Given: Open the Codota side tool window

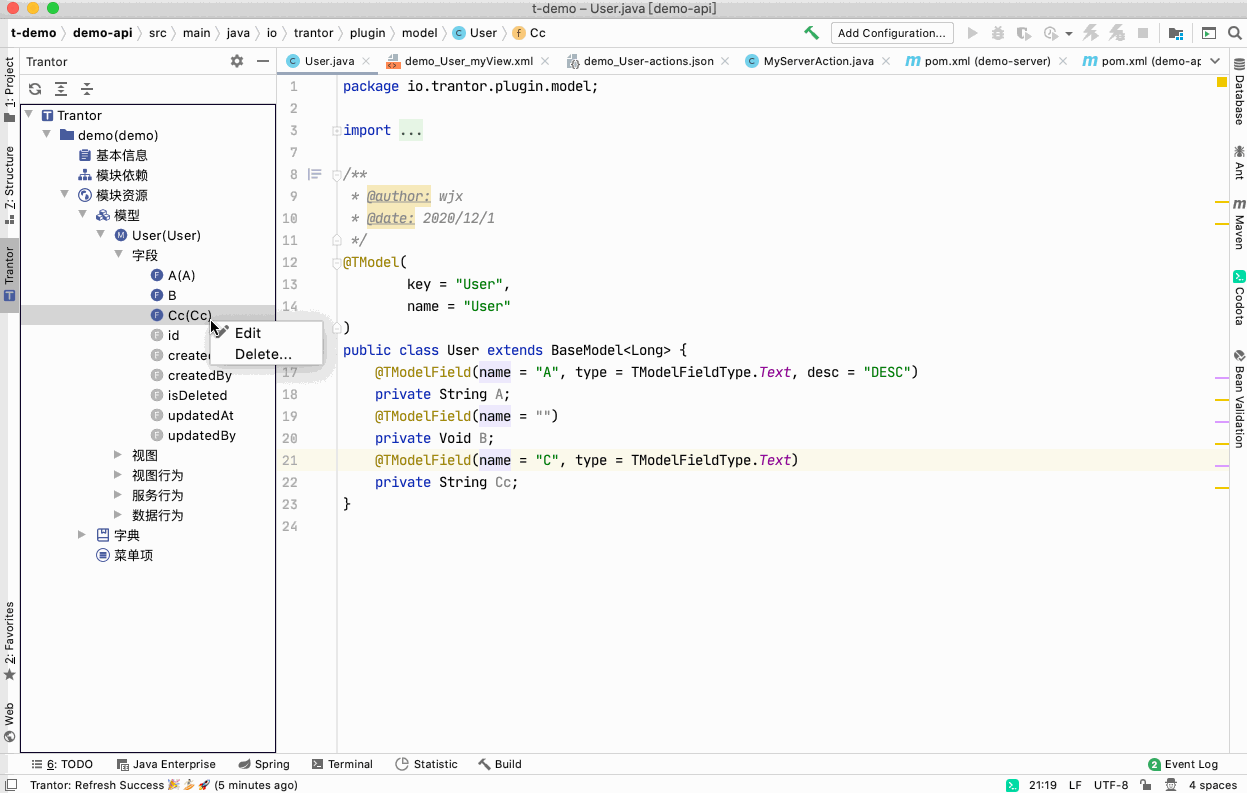Looking at the screenshot, I should click(x=1239, y=297).
